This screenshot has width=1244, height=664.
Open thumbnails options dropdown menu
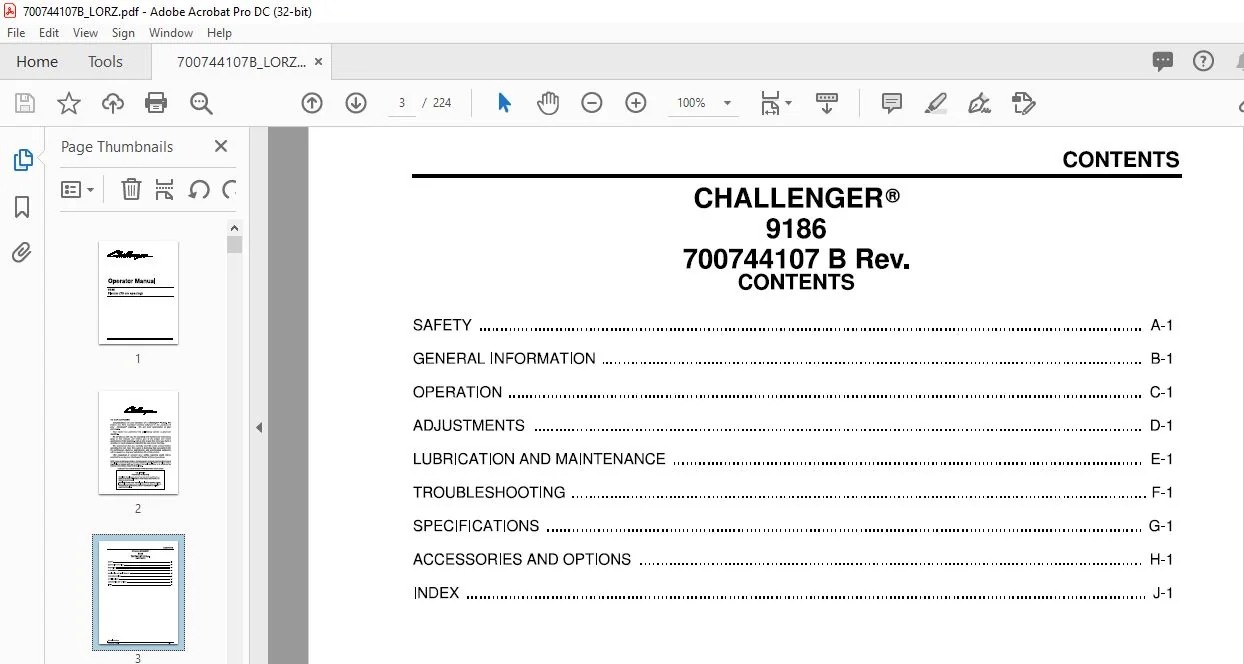pos(78,189)
